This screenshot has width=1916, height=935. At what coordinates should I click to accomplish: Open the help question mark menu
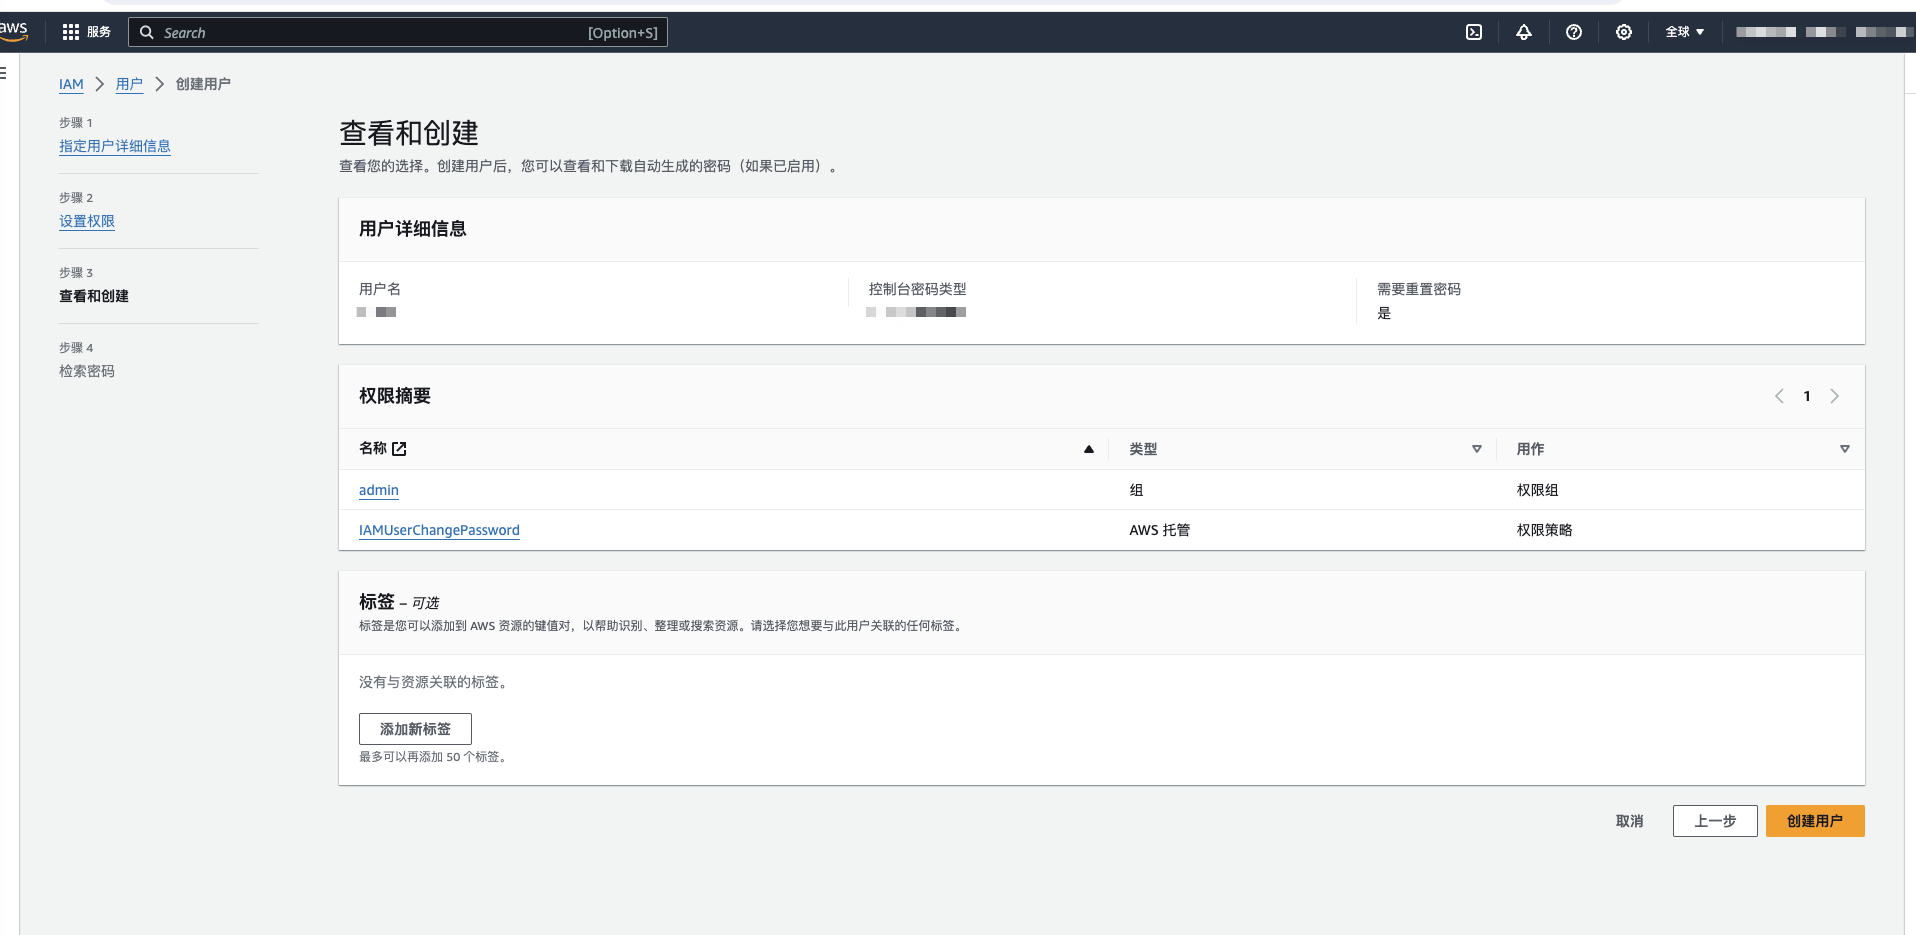coord(1574,32)
